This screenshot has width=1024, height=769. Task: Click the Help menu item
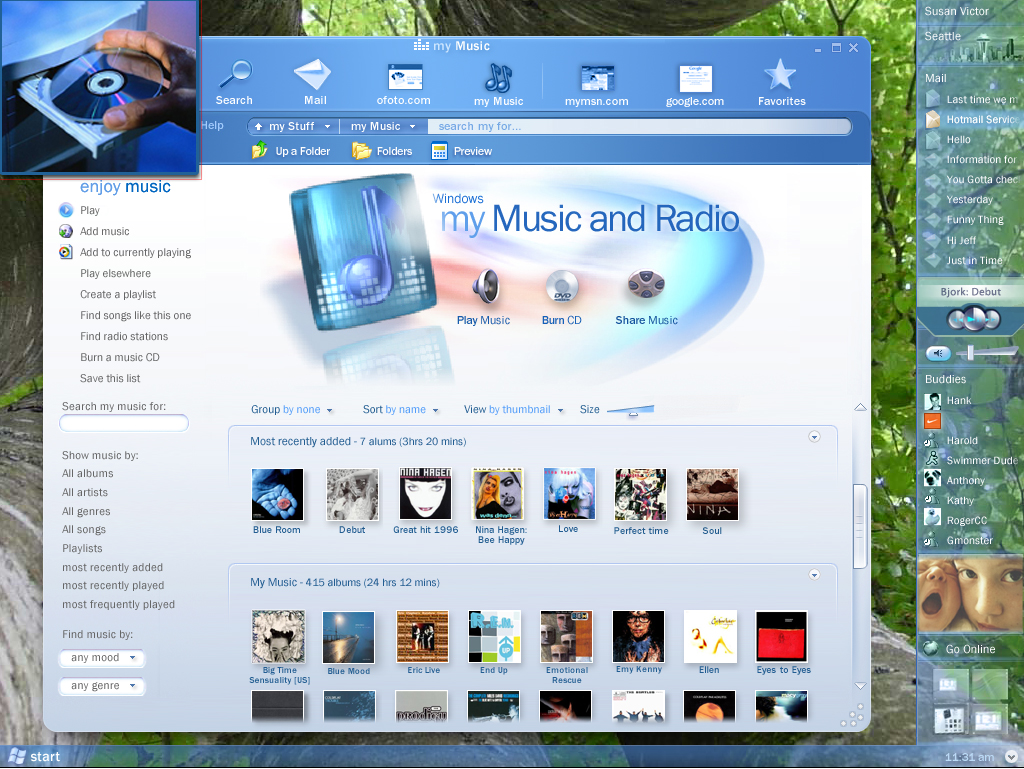click(212, 125)
